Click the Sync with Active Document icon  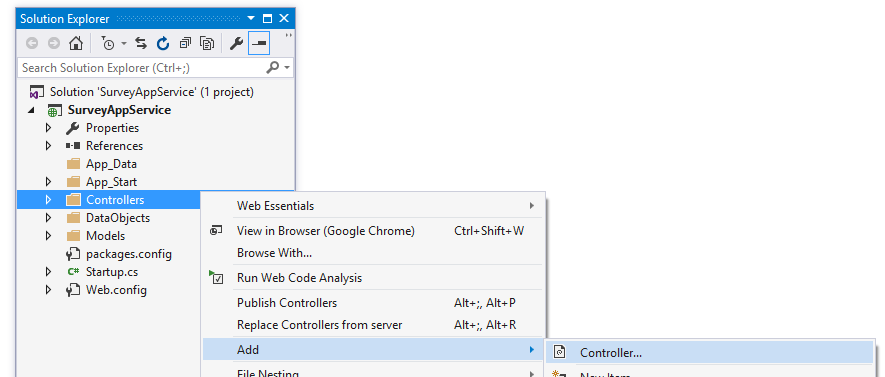tap(141, 43)
